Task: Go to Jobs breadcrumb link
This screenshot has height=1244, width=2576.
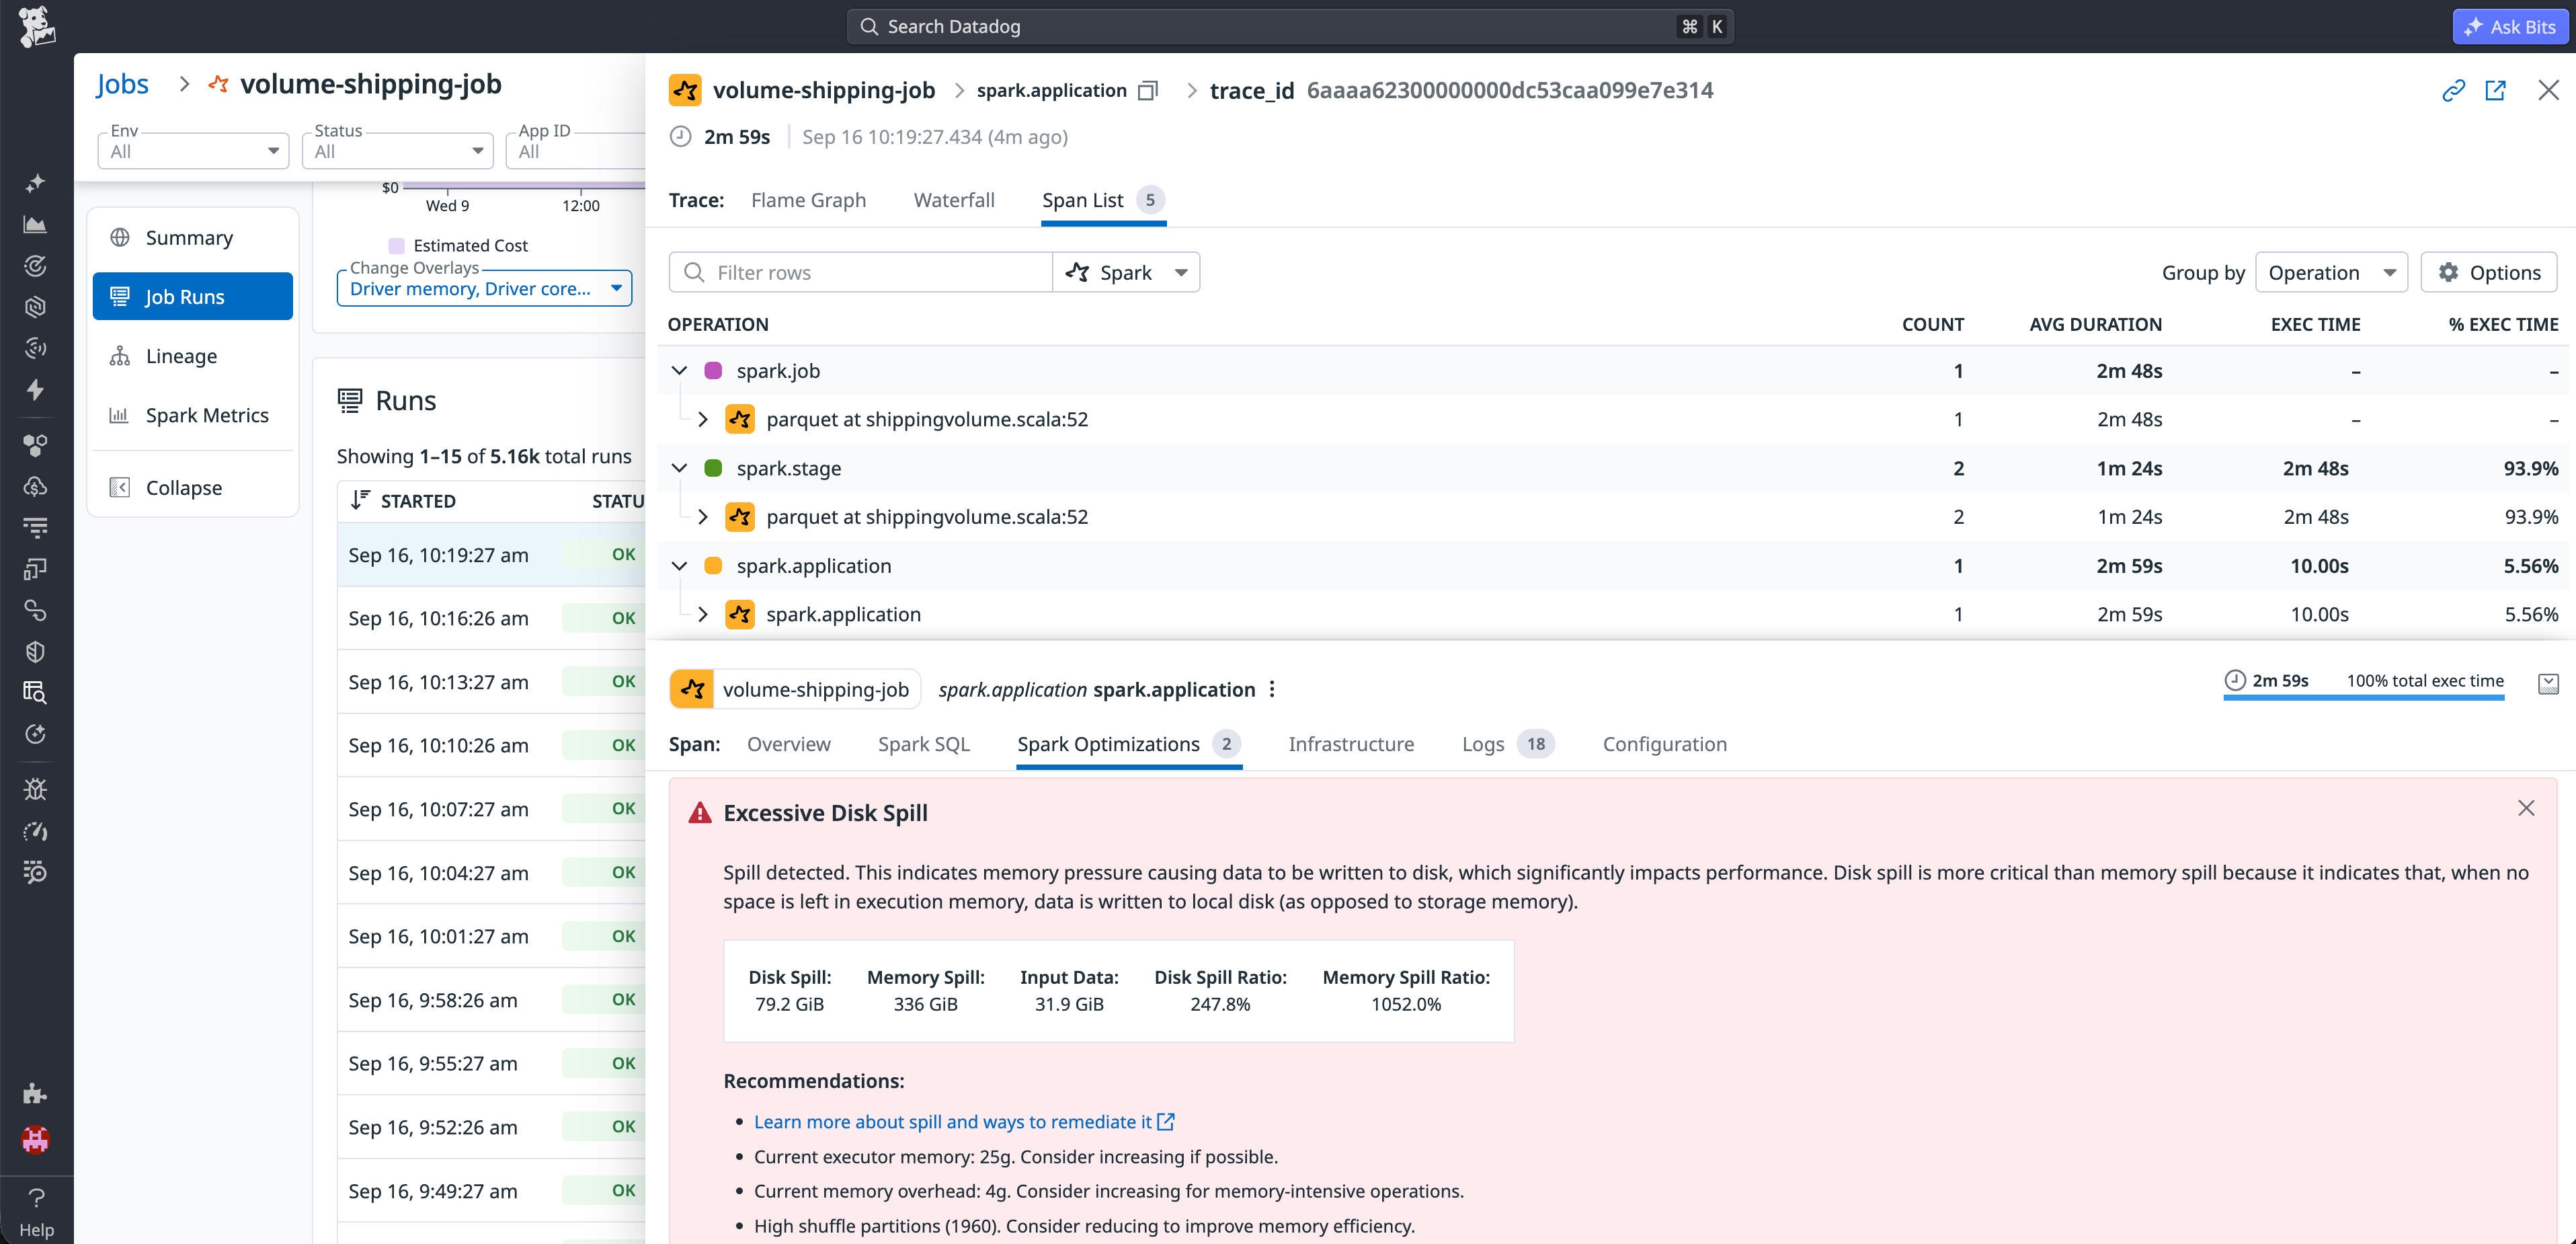Action: 122,84
